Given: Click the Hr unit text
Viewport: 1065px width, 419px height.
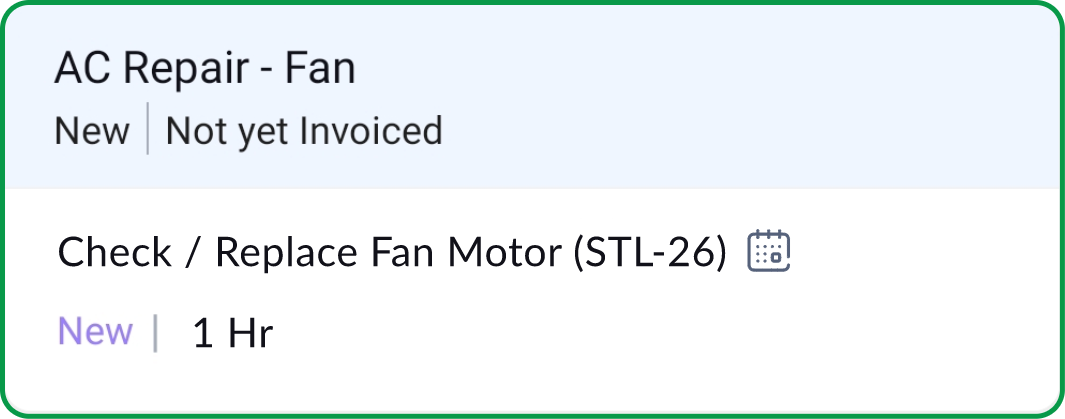Looking at the screenshot, I should 250,332.
